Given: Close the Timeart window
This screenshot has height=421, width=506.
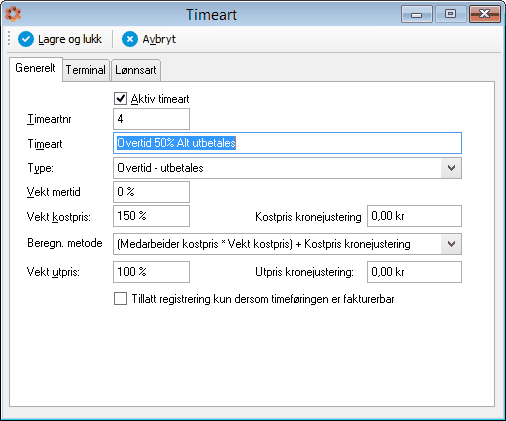Looking at the screenshot, I should coord(485,14).
